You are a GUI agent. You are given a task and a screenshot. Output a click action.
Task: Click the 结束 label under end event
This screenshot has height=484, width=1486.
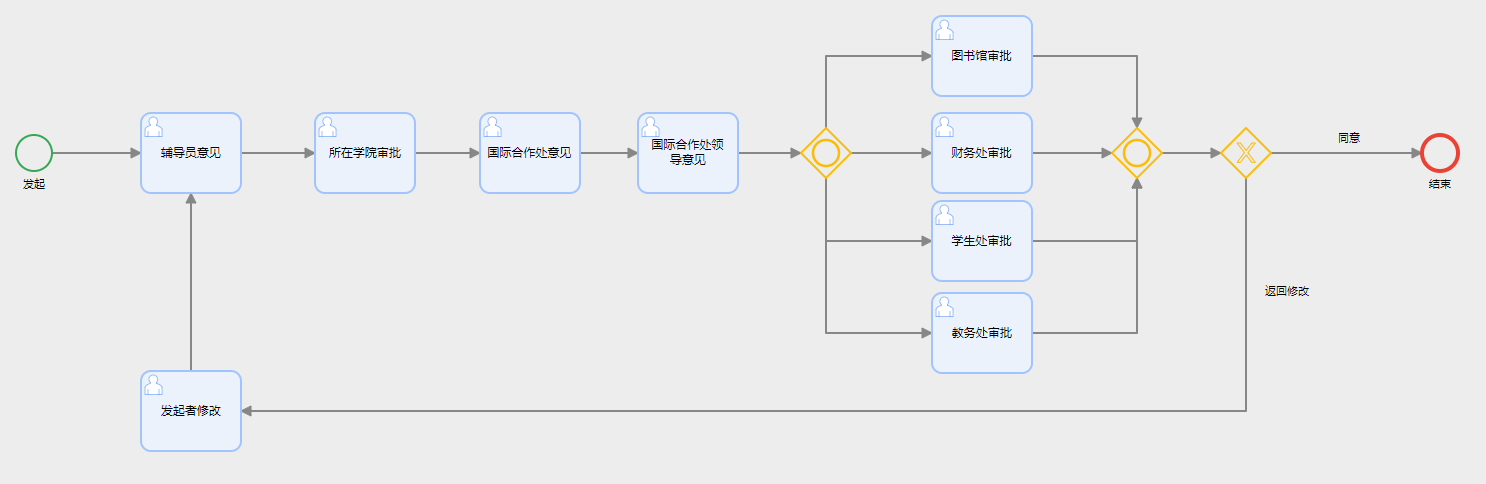tap(1440, 185)
